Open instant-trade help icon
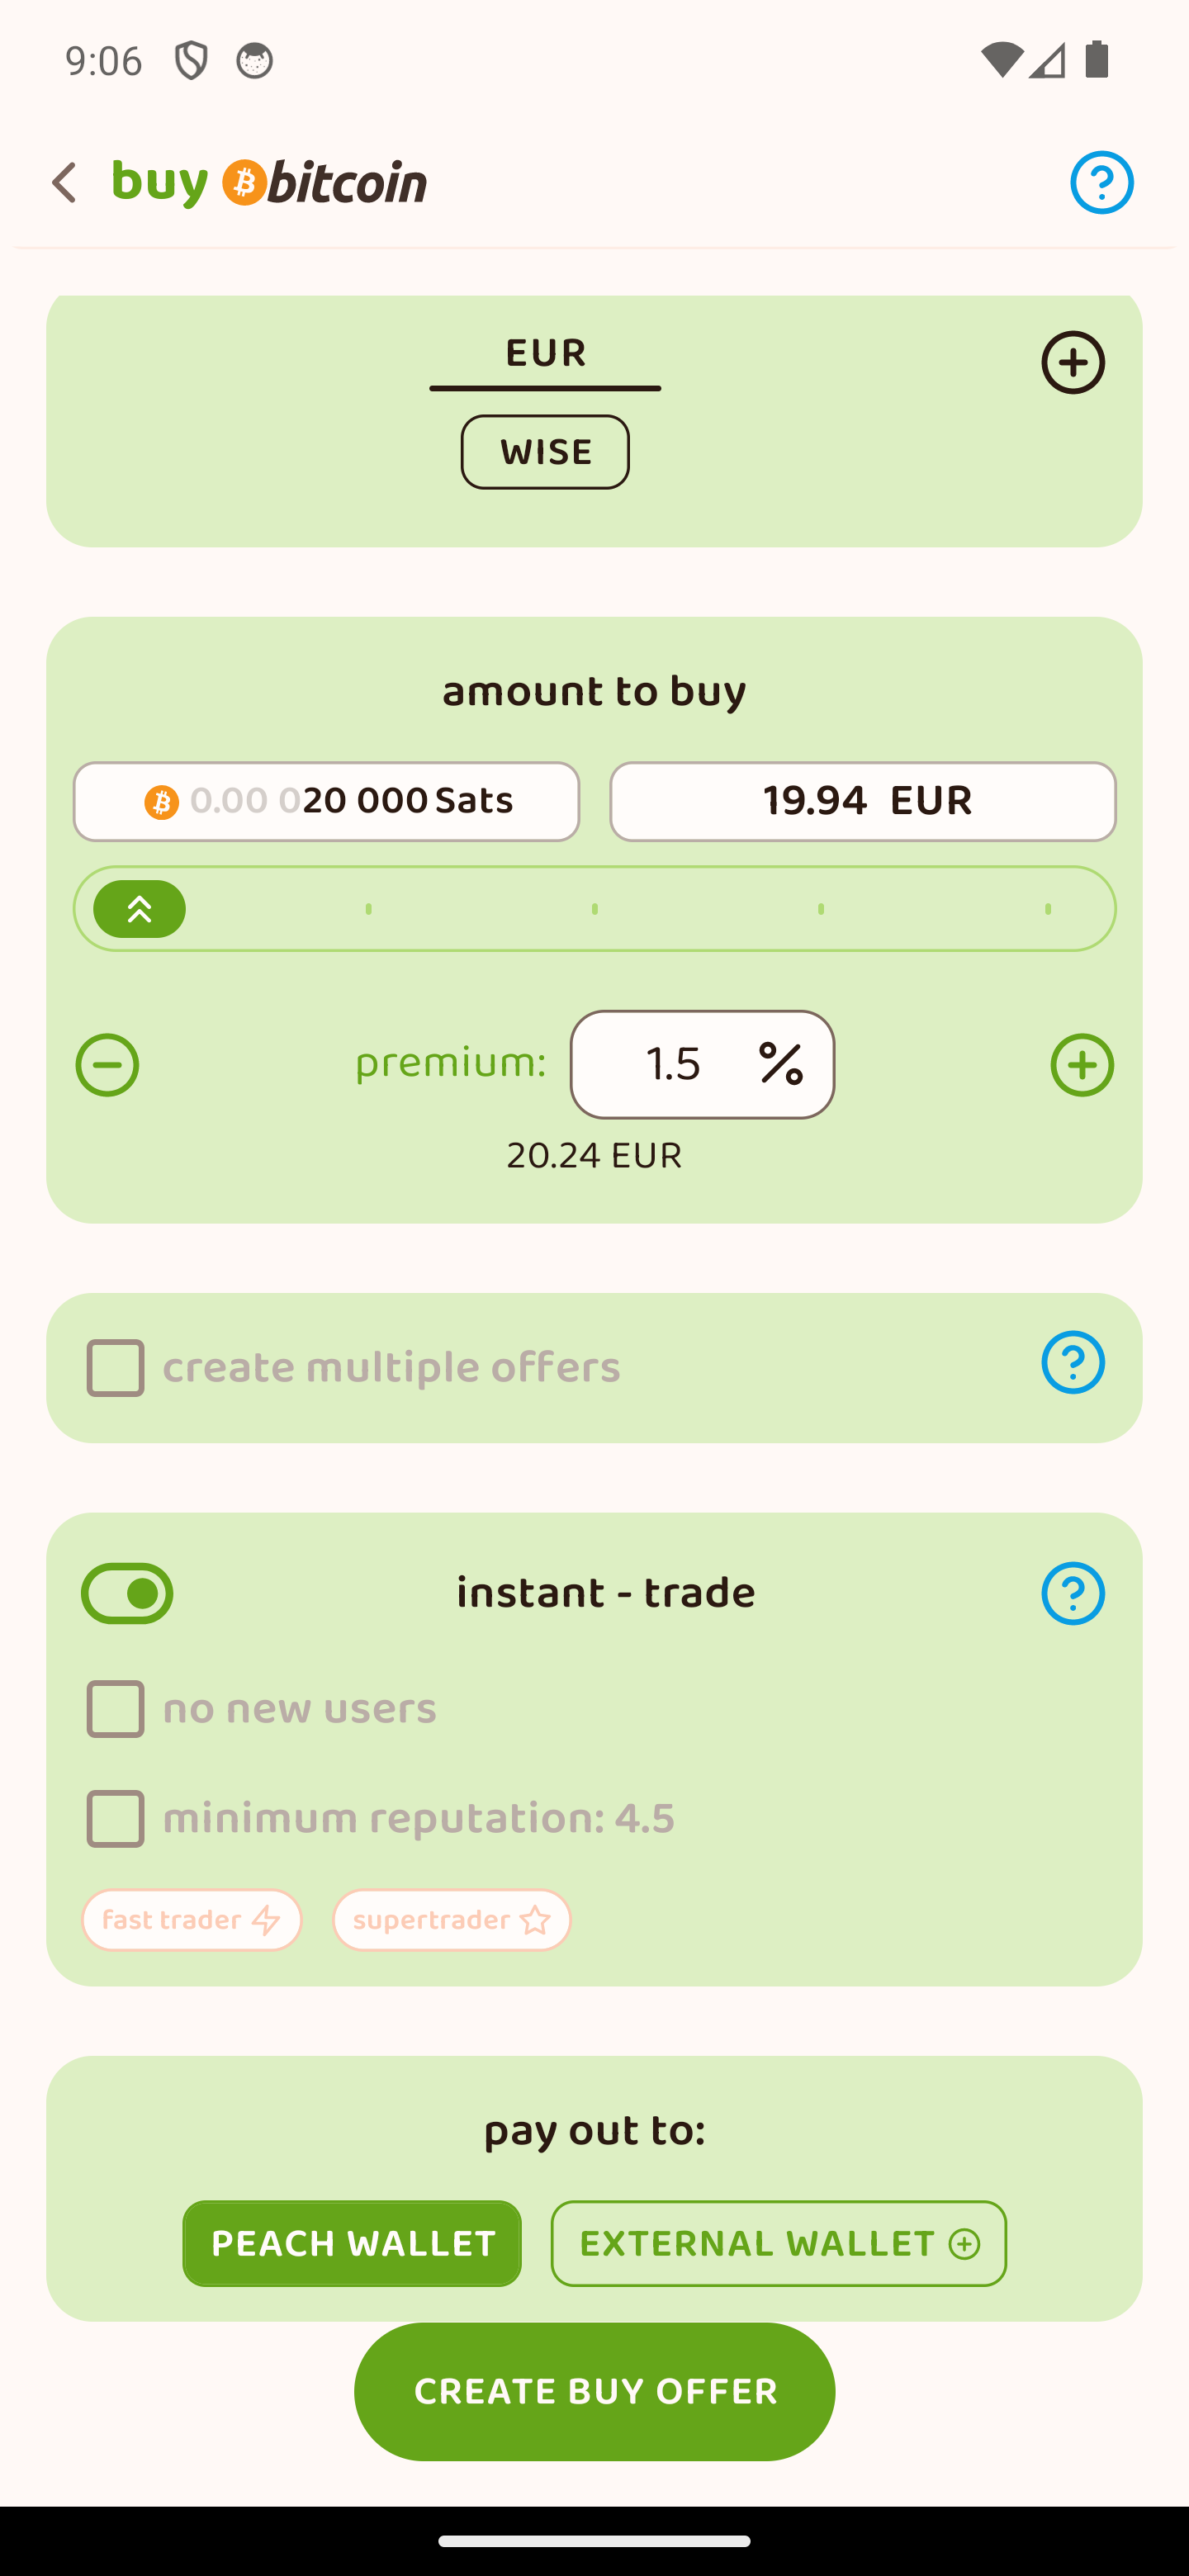Image resolution: width=1189 pixels, height=2576 pixels. [1072, 1593]
